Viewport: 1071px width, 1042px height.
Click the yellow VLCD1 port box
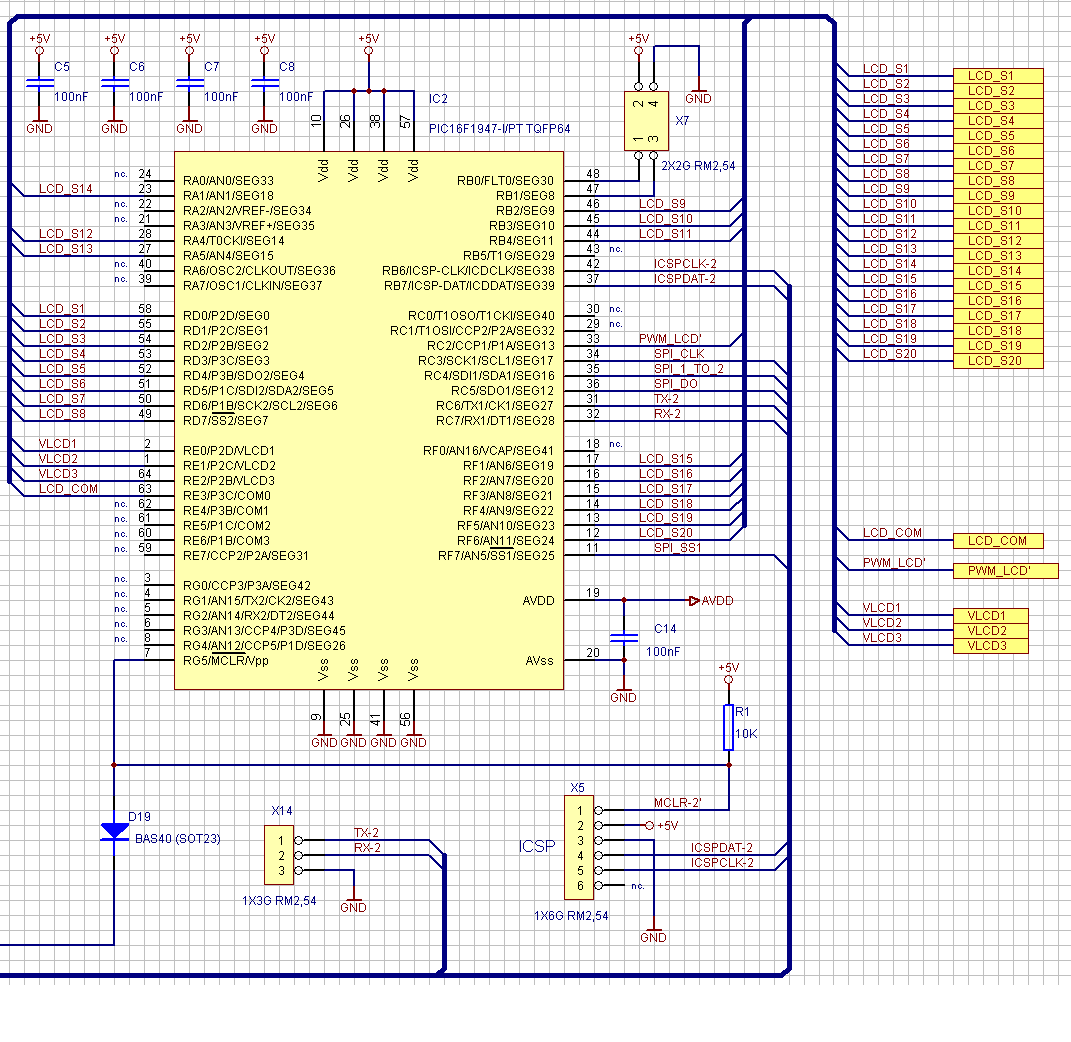coord(990,616)
